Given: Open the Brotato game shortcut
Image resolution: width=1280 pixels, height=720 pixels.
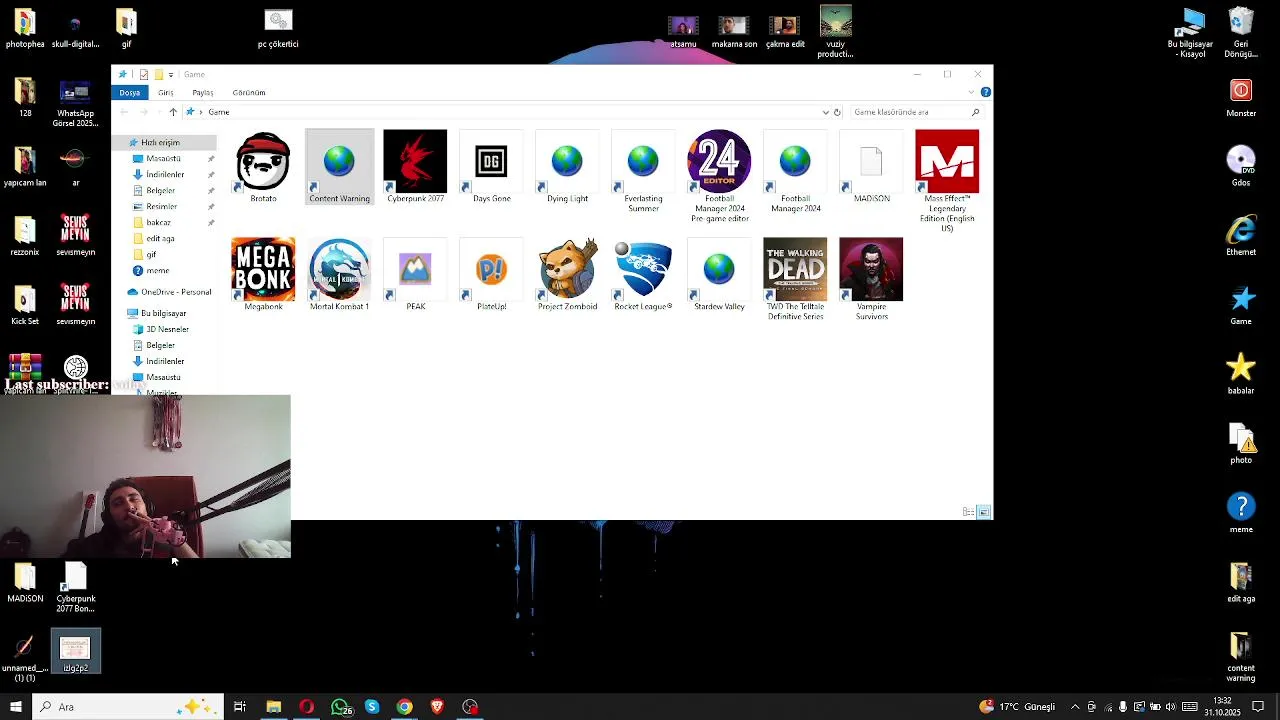Looking at the screenshot, I should 263,167.
